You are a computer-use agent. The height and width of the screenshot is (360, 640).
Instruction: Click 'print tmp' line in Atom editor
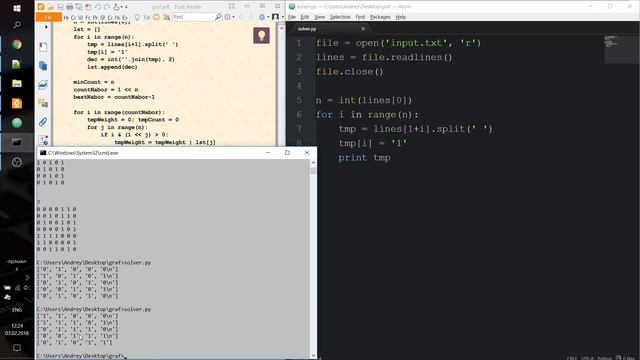[x=364, y=158]
